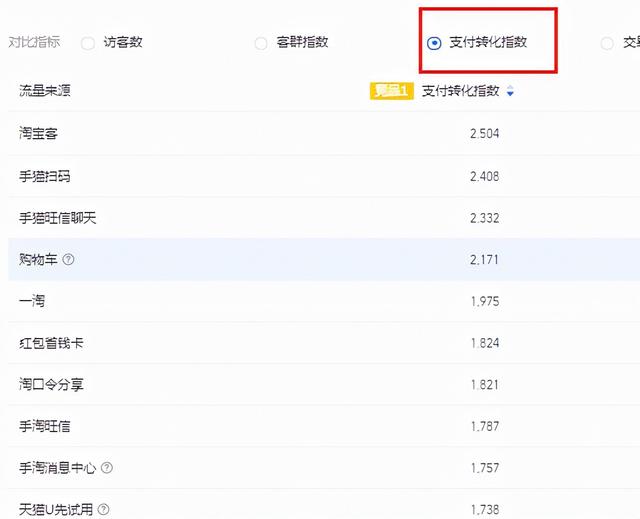
Task: Select the 访客数 radio button
Action: pos(87,43)
